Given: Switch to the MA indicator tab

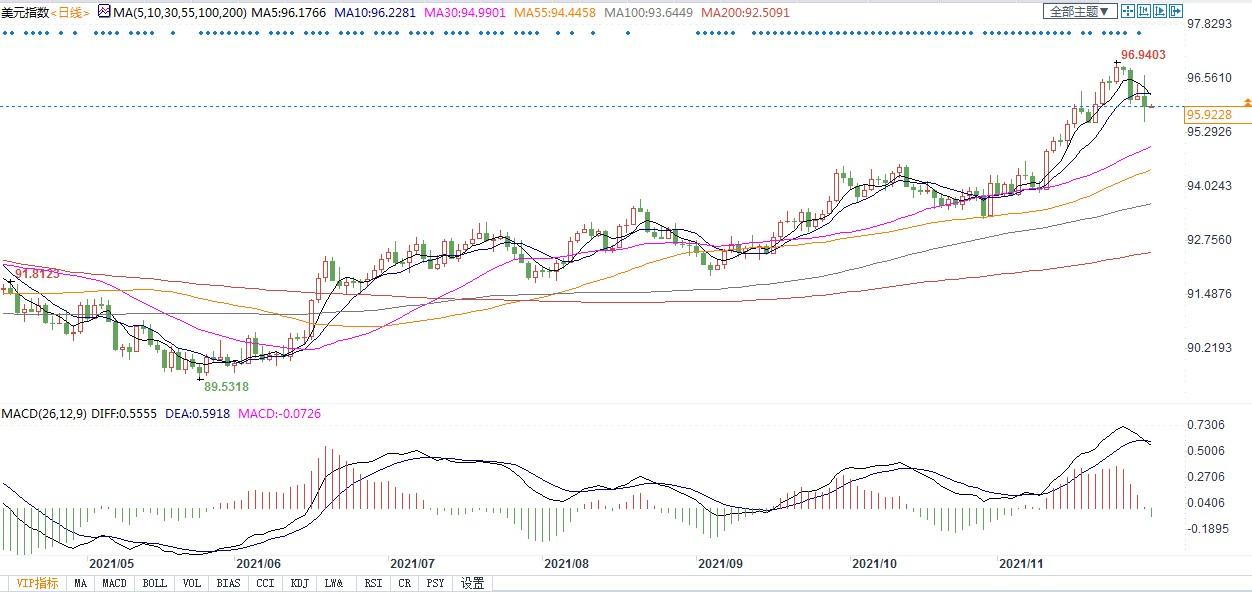Looking at the screenshot, I should point(81,583).
